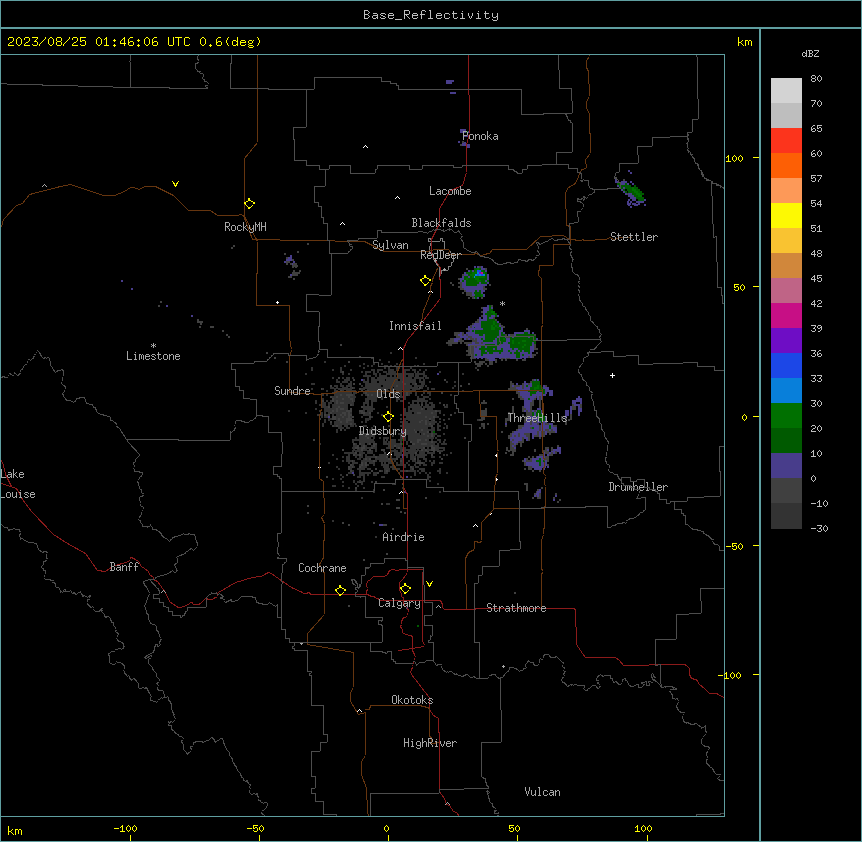Select the orange 60-57 dBZ legend swatch

[x=786, y=165]
